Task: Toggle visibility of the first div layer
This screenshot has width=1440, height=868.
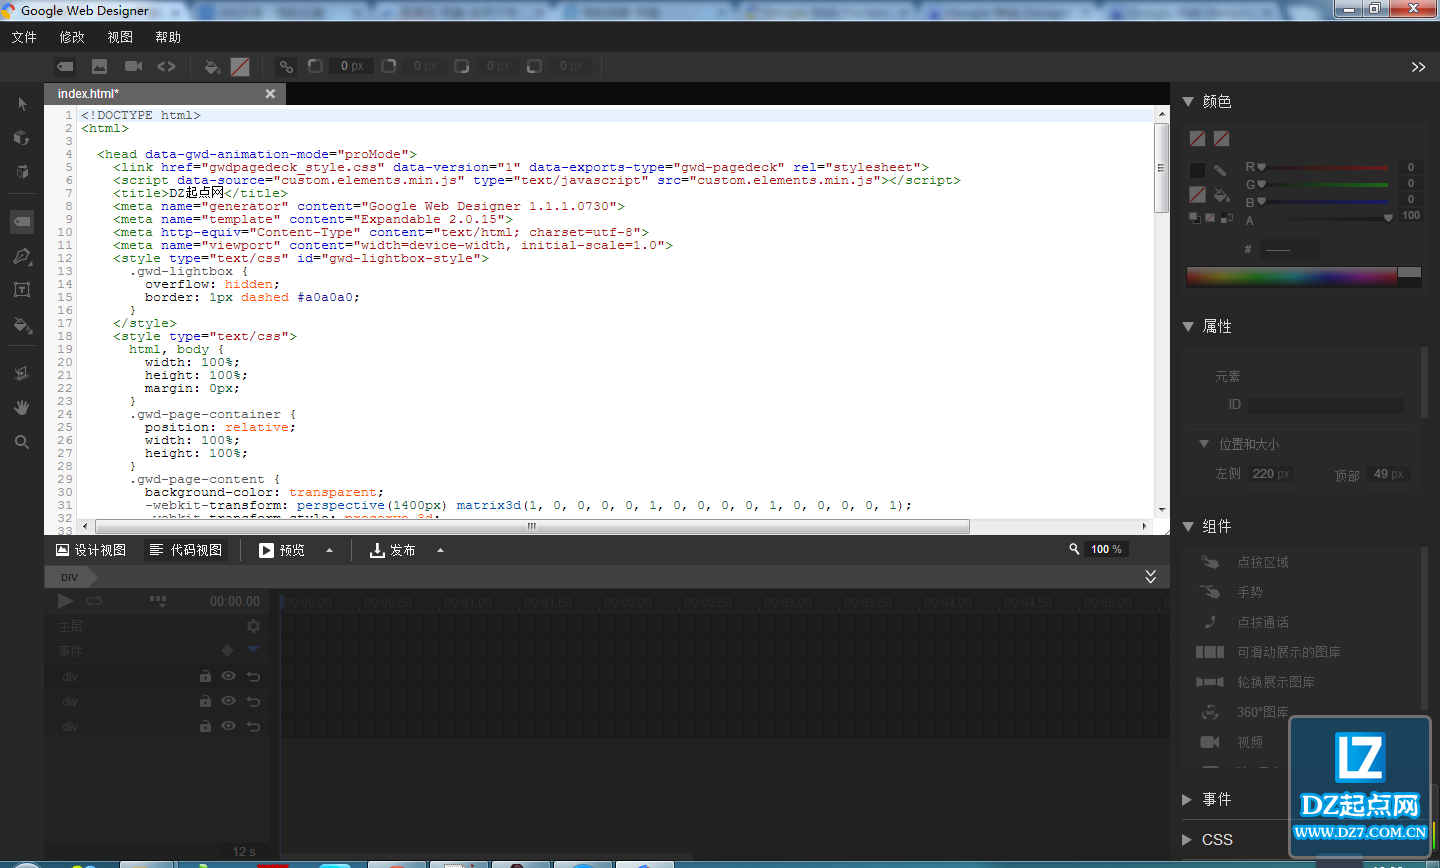Action: 228,676
